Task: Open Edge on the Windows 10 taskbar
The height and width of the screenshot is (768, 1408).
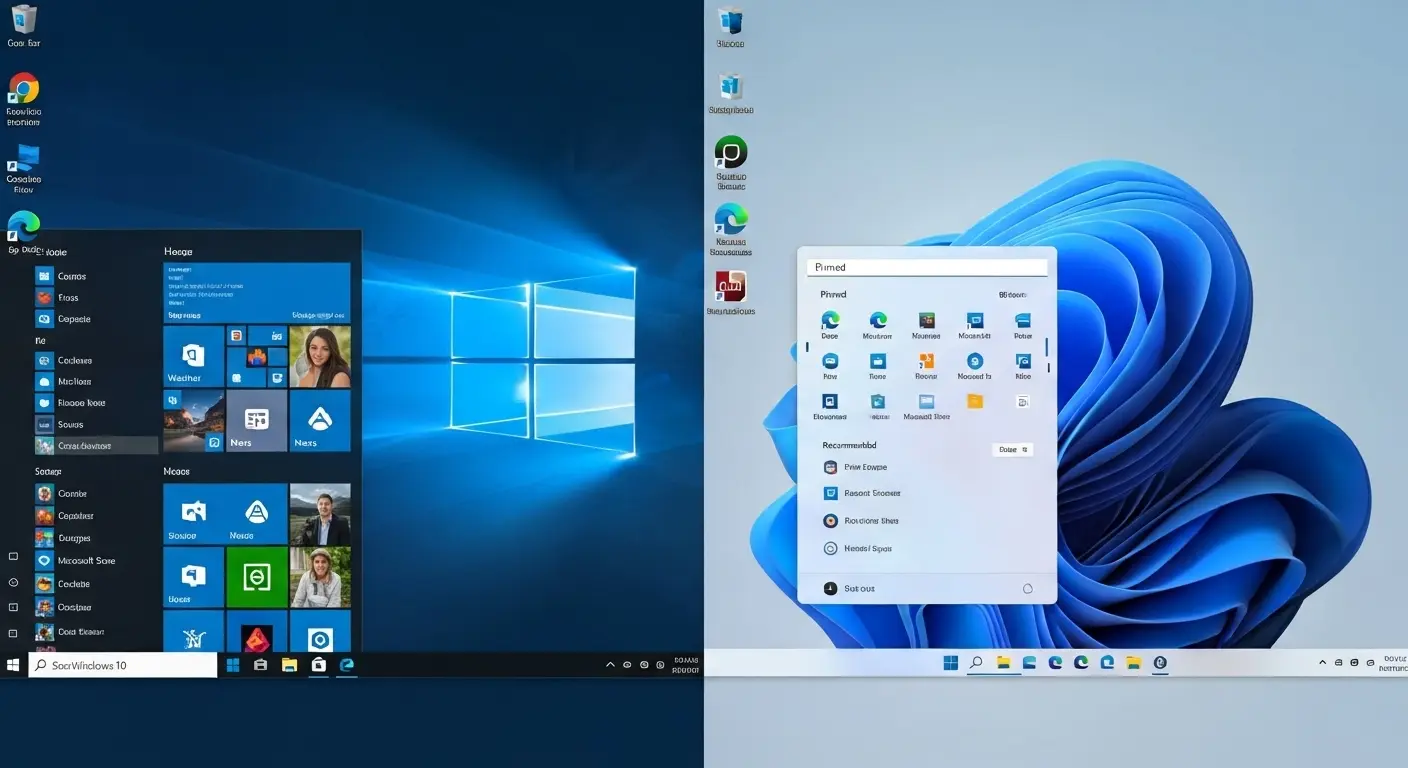Action: [x=347, y=665]
